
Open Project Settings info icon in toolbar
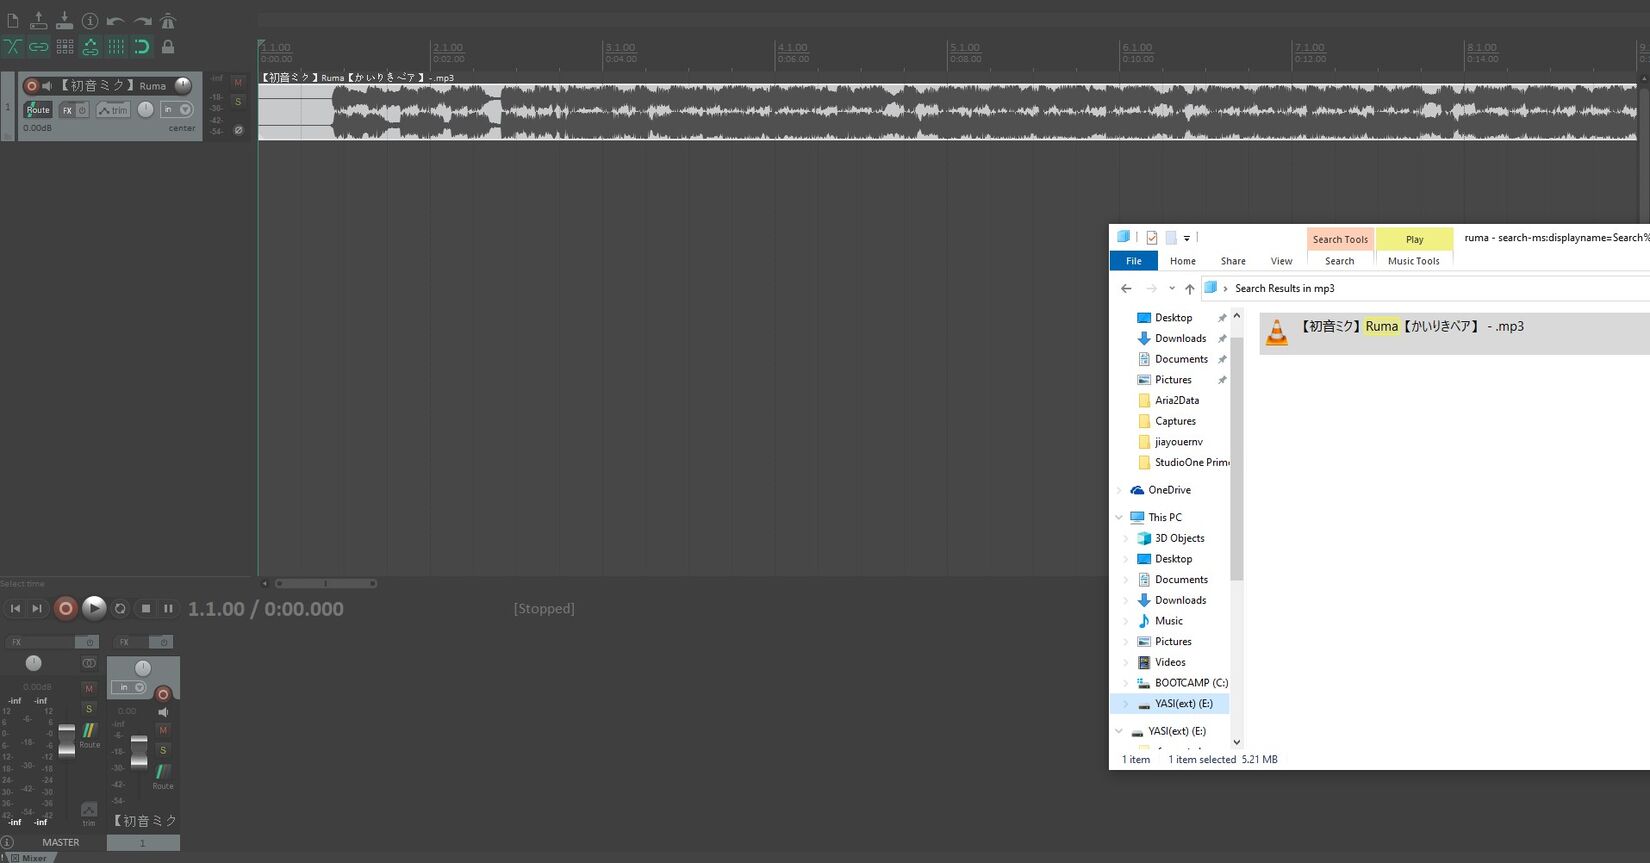pyautogui.click(x=90, y=20)
